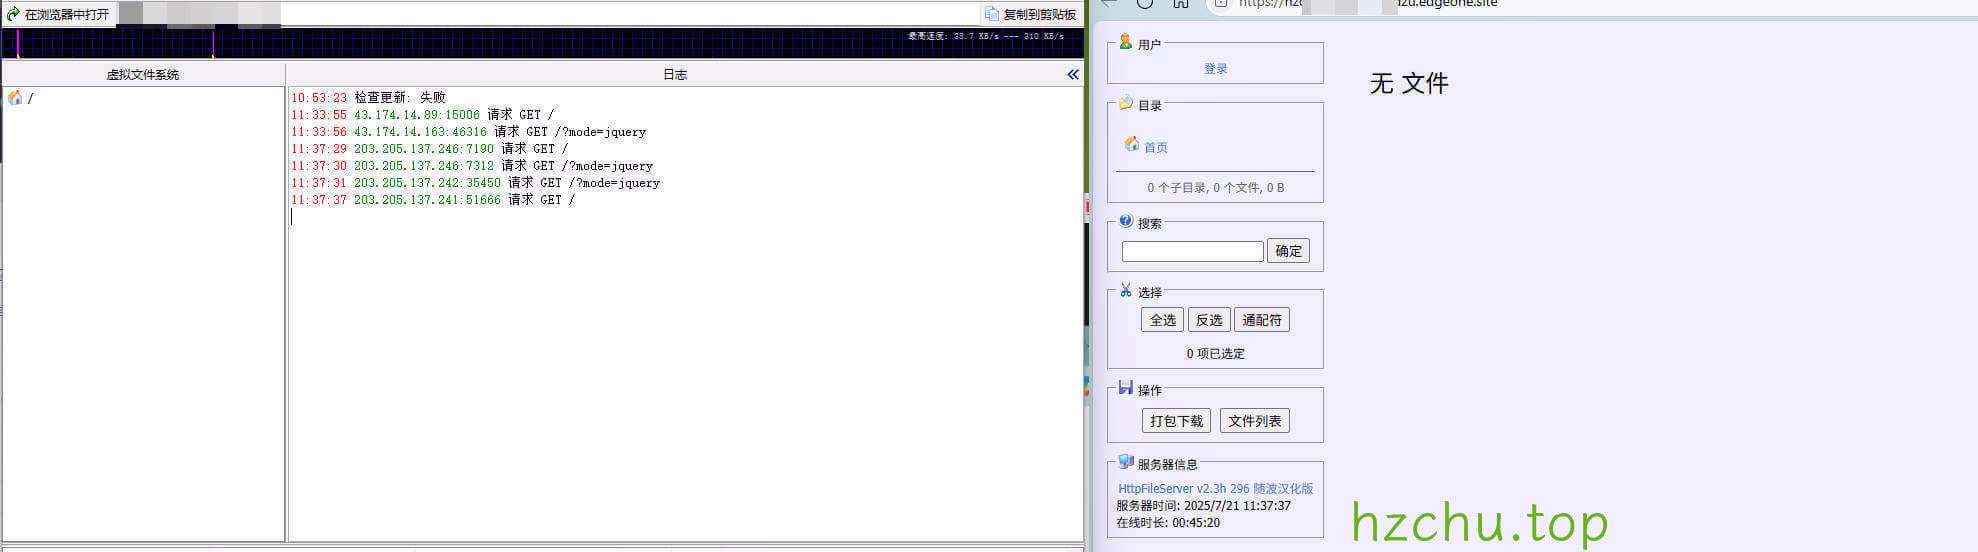Click the search text field in web page
1978x552 pixels.
coord(1192,251)
